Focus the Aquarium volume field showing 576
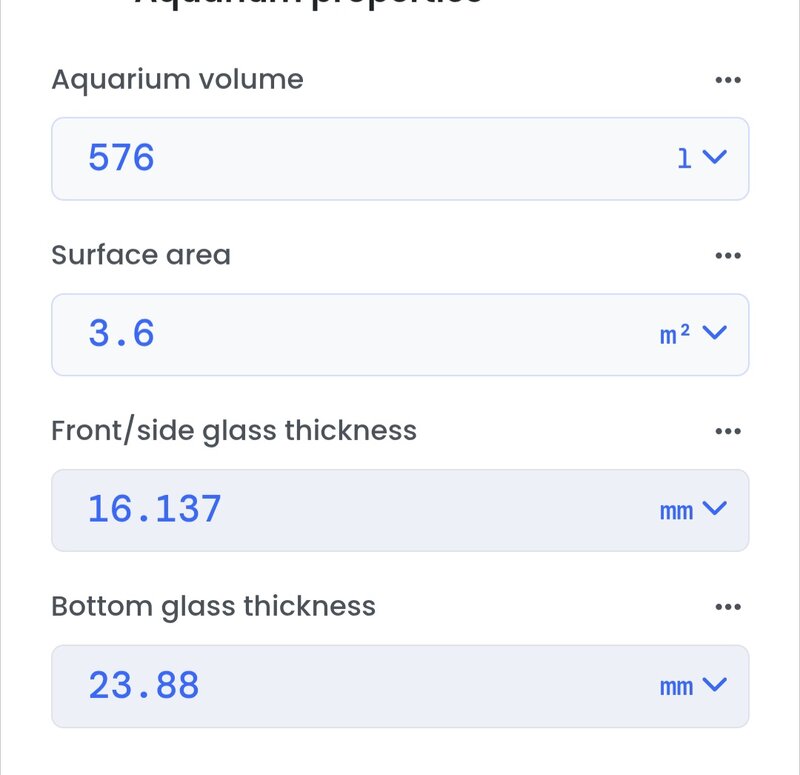 click(400, 159)
